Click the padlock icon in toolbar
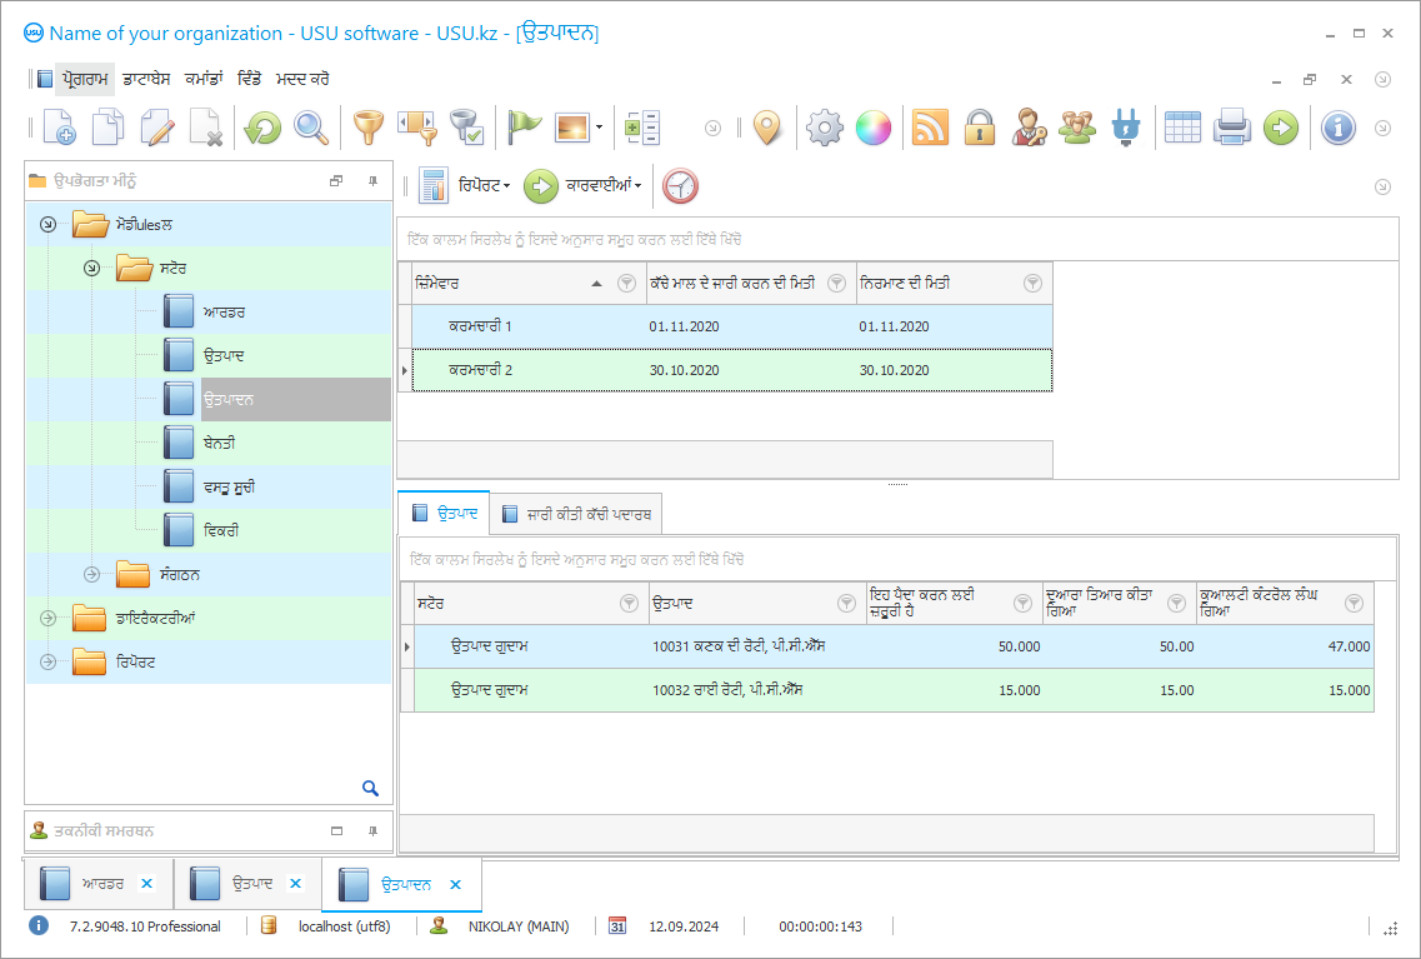 [979, 128]
